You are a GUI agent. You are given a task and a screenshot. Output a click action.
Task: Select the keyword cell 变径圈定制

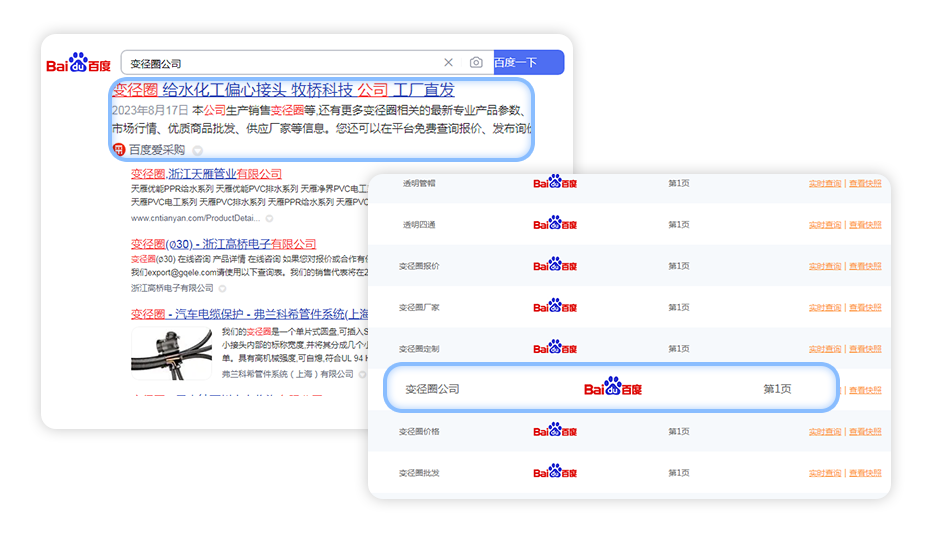click(419, 349)
